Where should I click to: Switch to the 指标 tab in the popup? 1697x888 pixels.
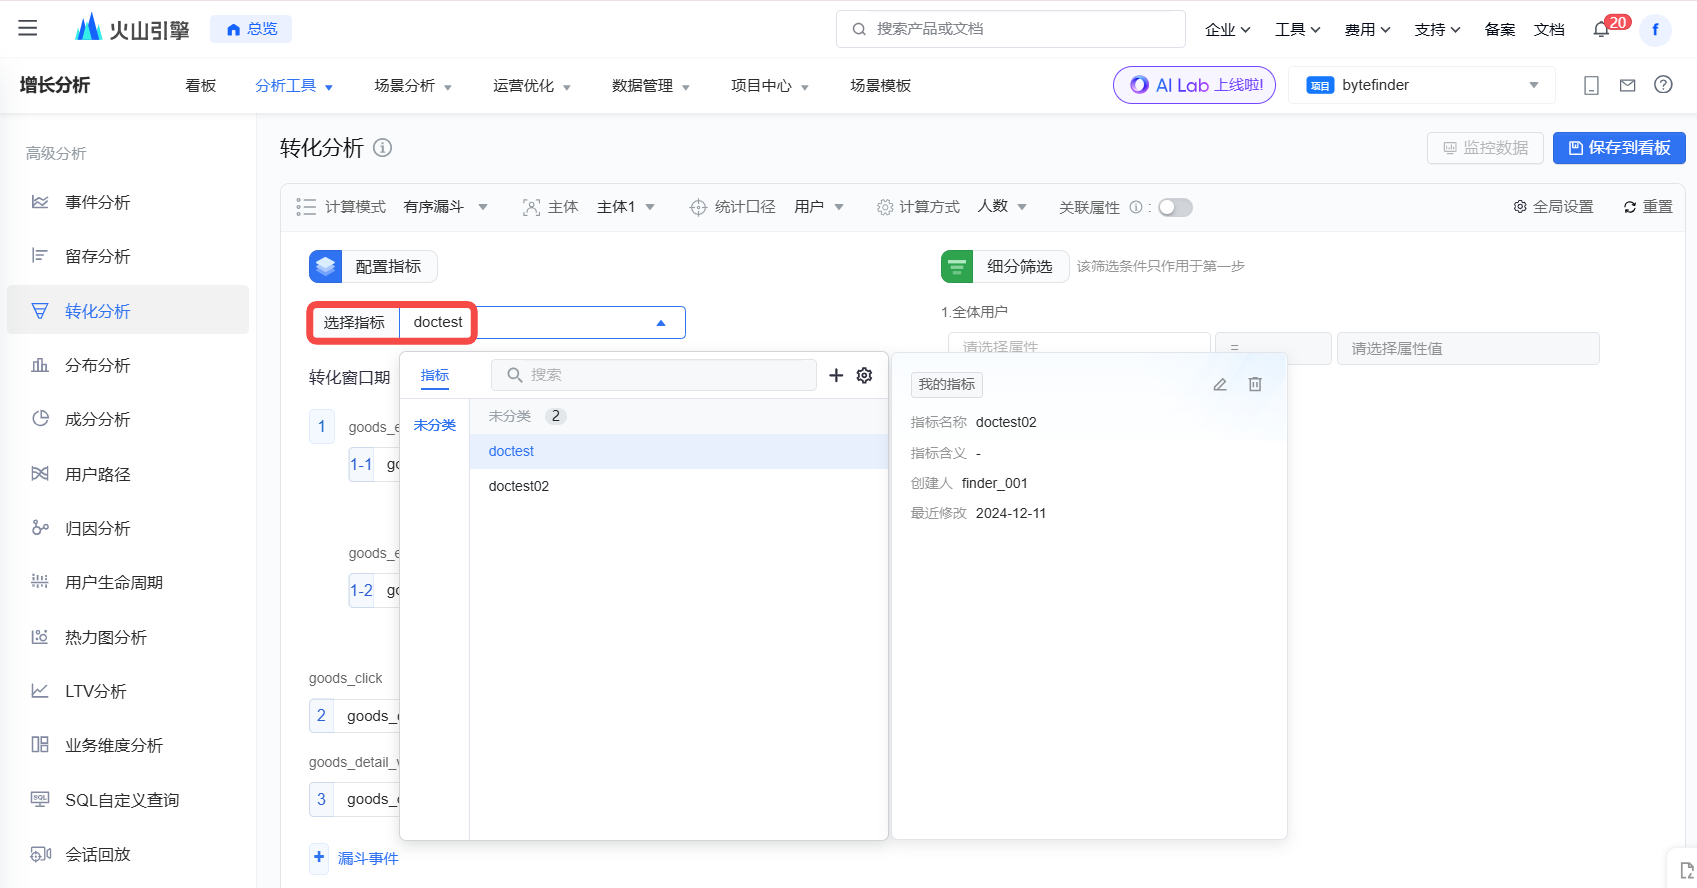pos(435,375)
